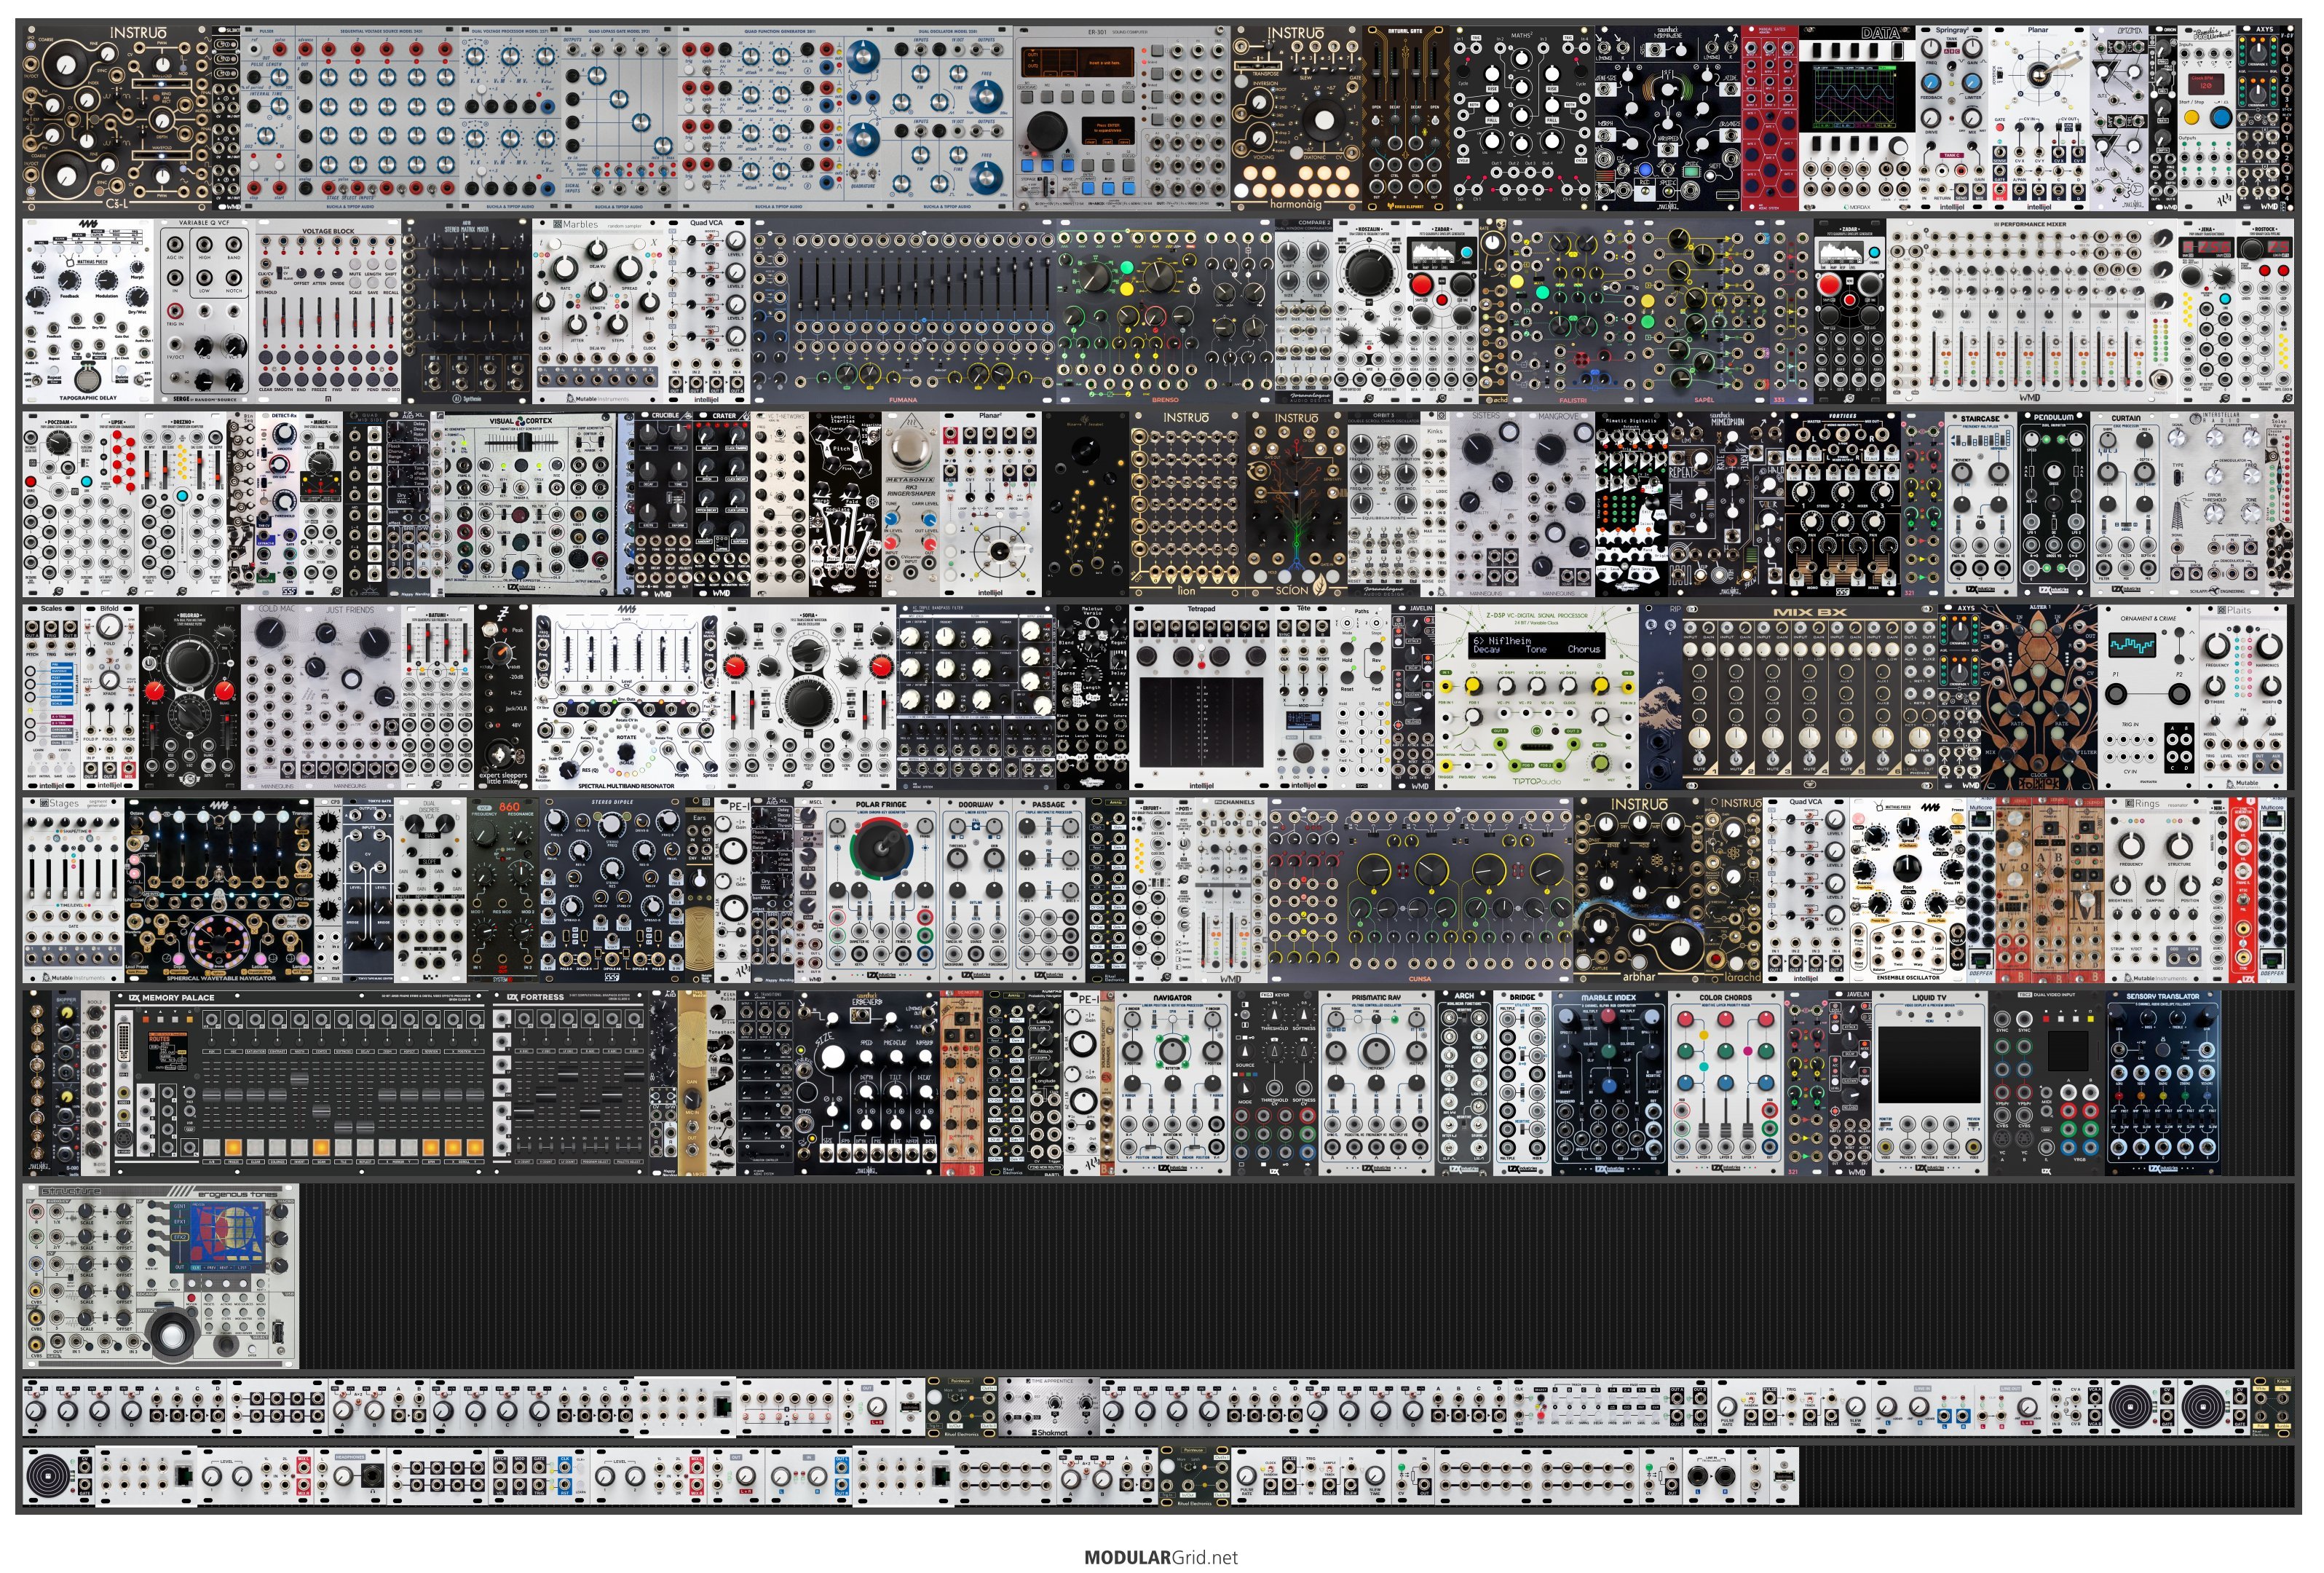2324x1573 pixels.
Task: Select the Tetrapad module
Action: point(1201,697)
